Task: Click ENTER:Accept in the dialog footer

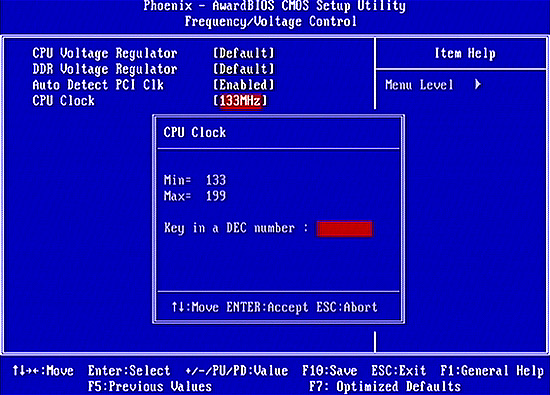Action: [267, 308]
